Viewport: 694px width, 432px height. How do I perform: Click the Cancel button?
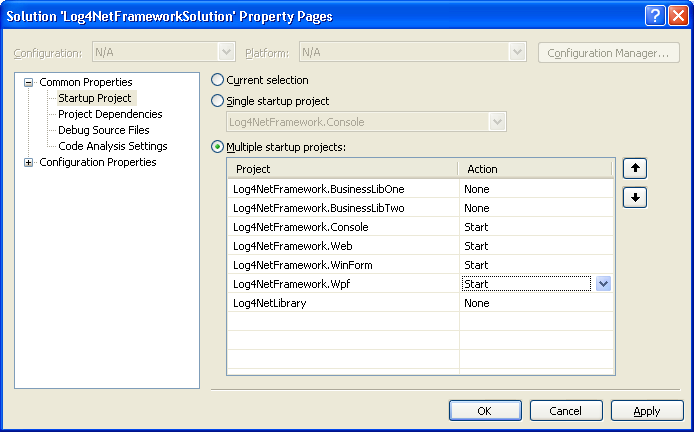coord(566,411)
